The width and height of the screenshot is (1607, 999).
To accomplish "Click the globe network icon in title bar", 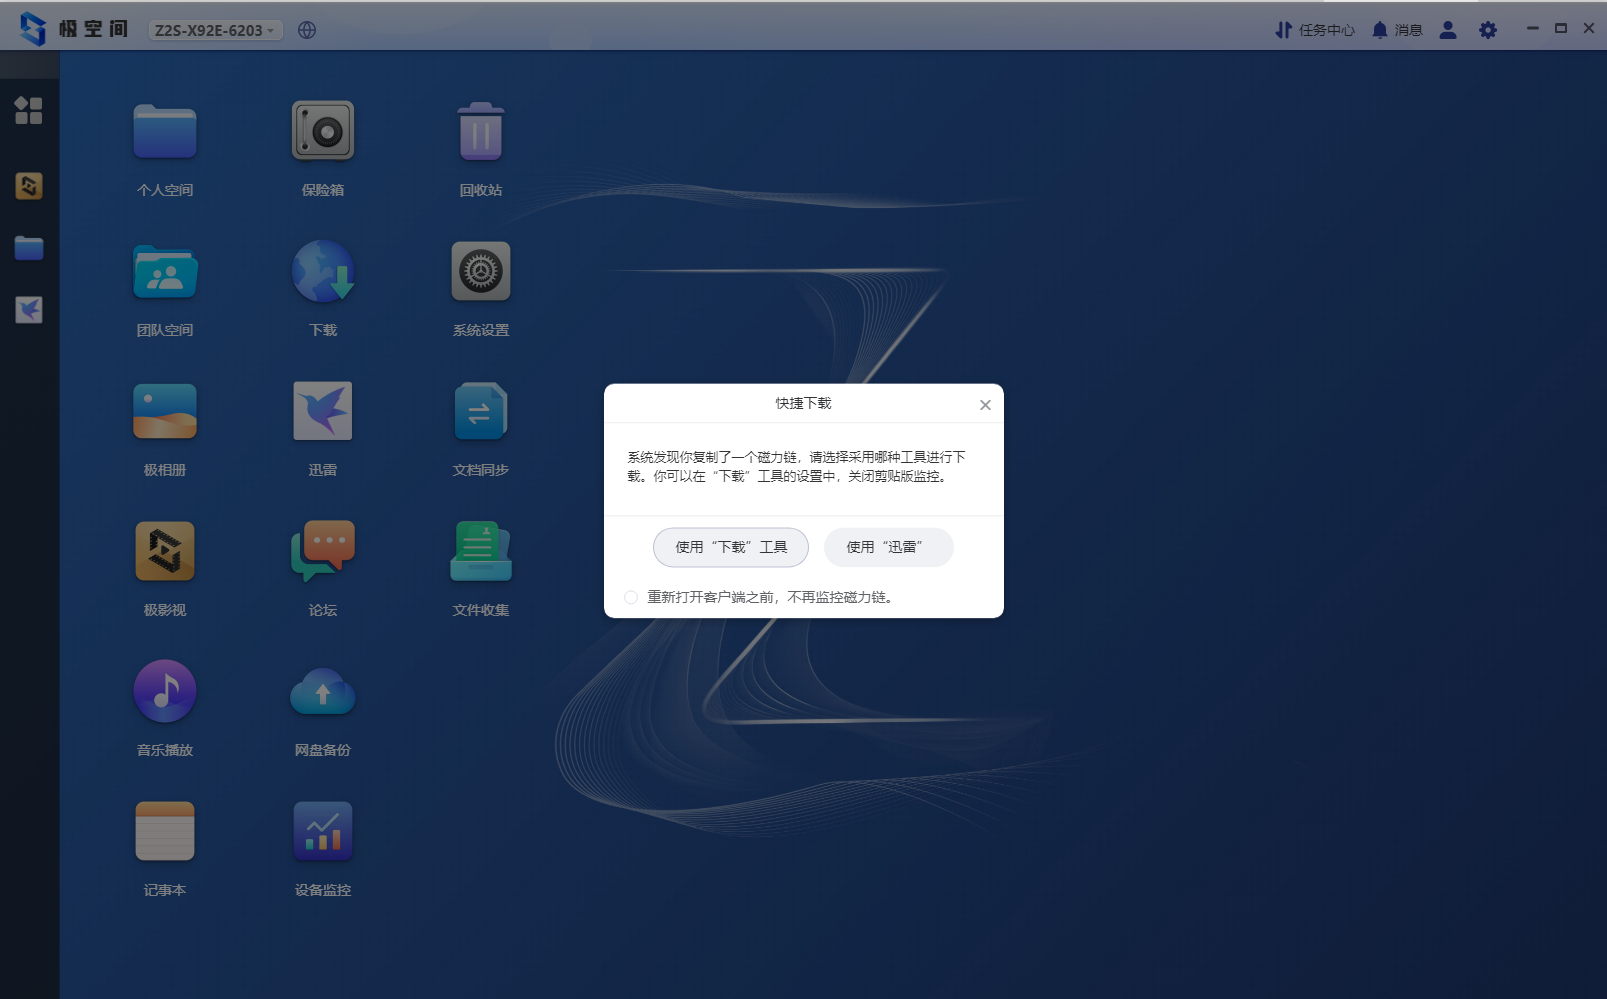I will 307,30.
